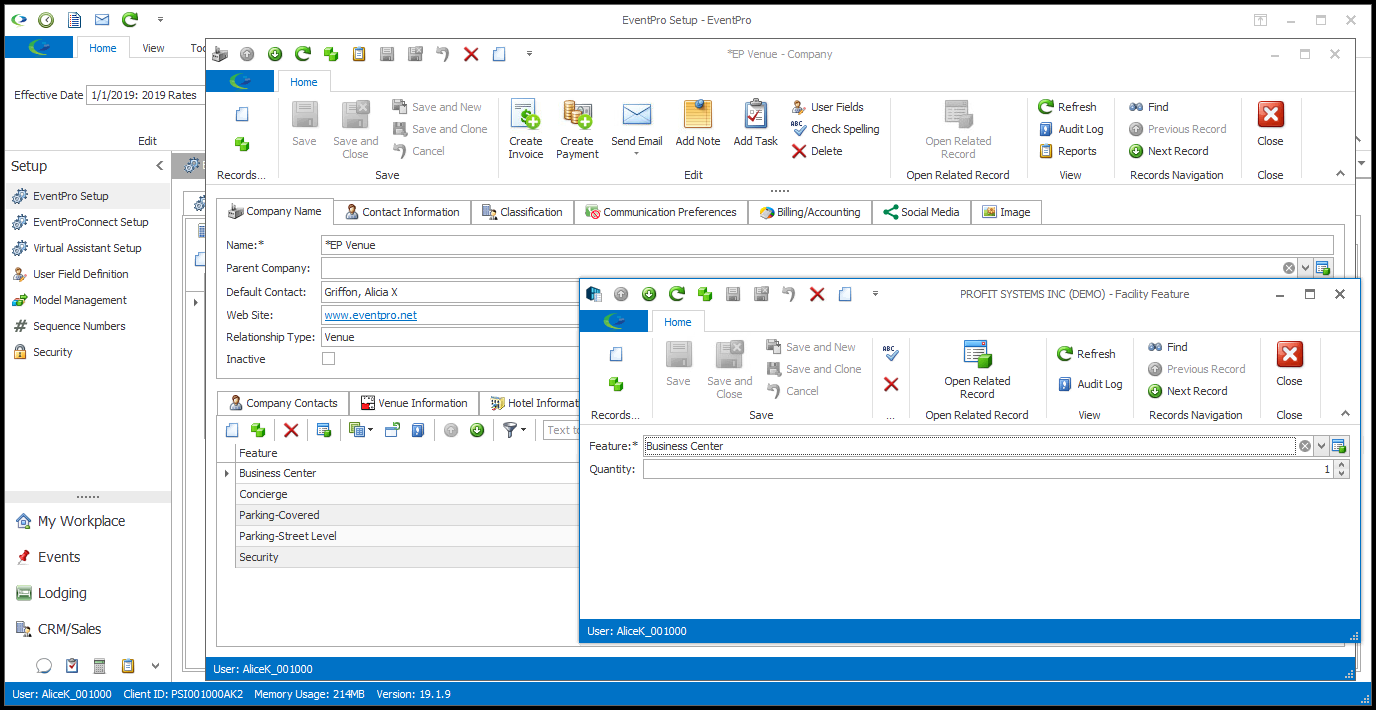The height and width of the screenshot is (710, 1376).
Task: Click Add Task icon in Company ribbon
Action: (755, 114)
